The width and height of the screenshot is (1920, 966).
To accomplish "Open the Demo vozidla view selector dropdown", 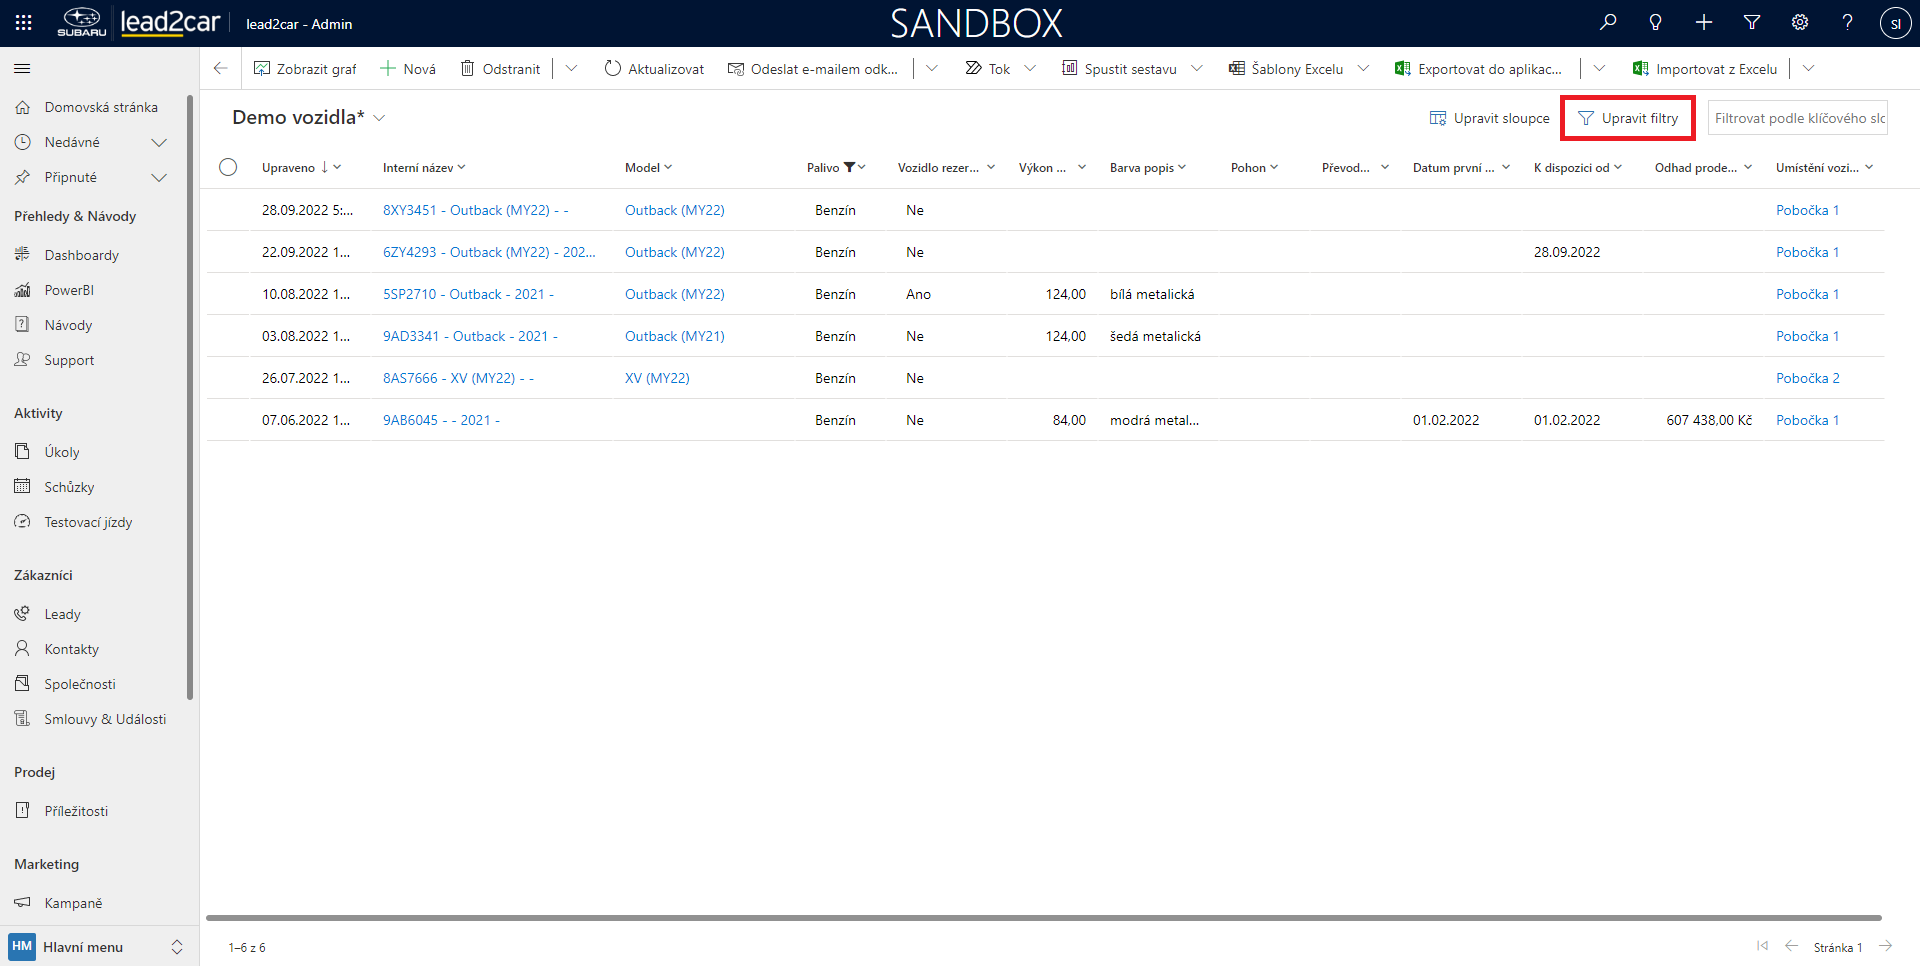I will pyautogui.click(x=379, y=118).
